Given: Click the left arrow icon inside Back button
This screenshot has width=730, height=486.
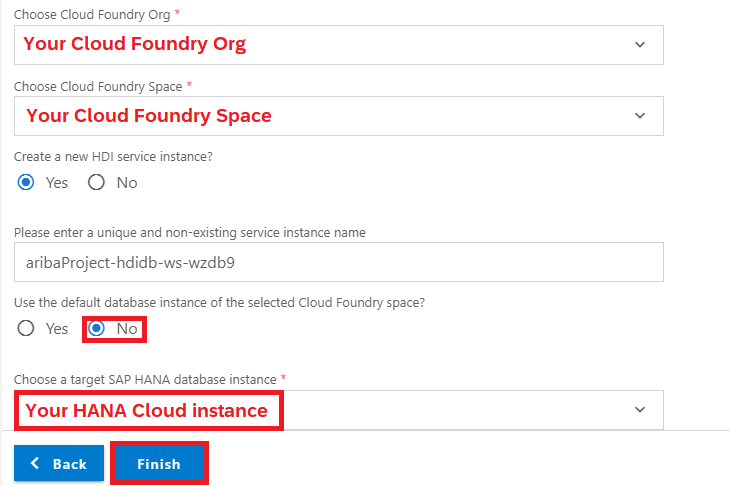Looking at the screenshot, I should [x=34, y=463].
